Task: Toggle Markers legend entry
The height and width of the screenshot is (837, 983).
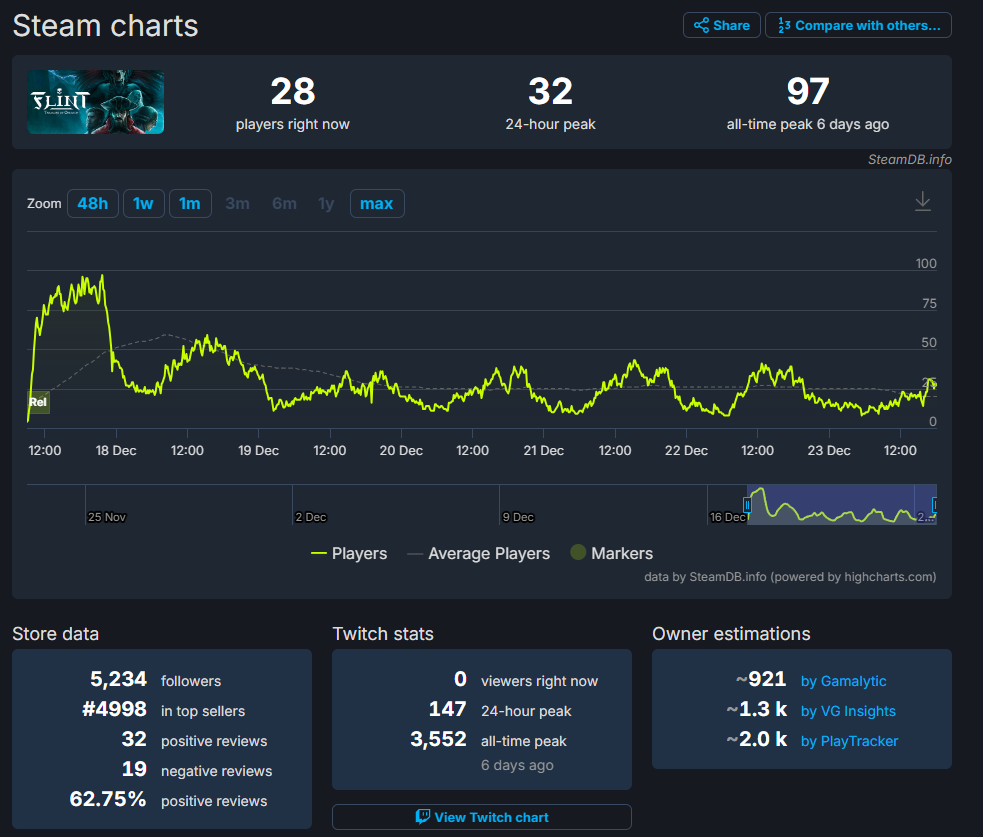Action: click(612, 554)
